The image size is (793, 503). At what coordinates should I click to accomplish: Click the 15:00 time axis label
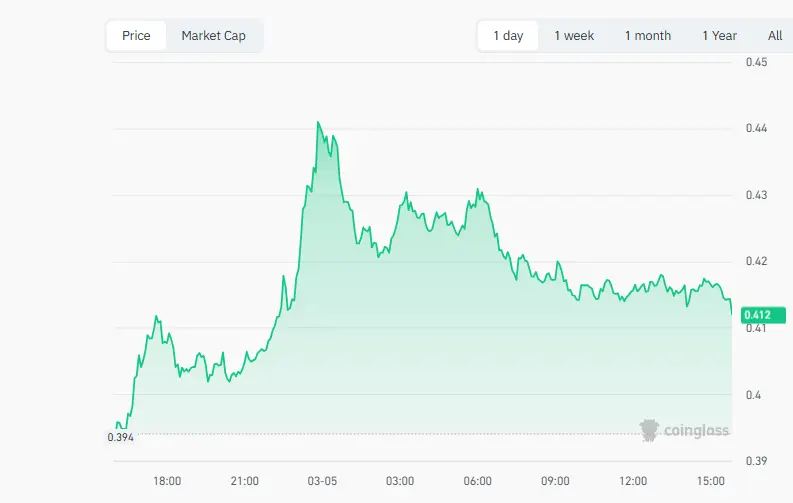tap(711, 481)
